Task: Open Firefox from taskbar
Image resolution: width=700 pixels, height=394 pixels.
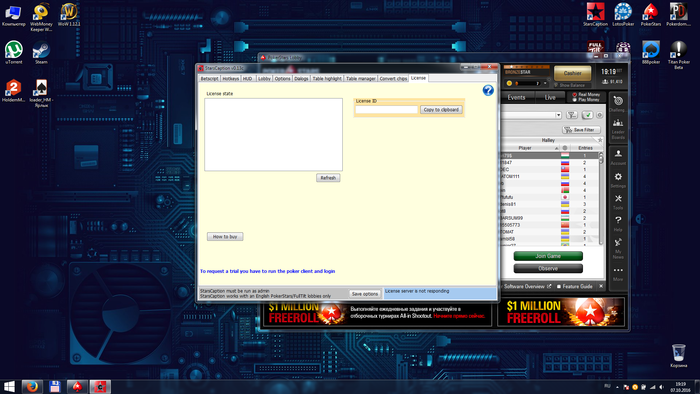Action: click(32, 386)
